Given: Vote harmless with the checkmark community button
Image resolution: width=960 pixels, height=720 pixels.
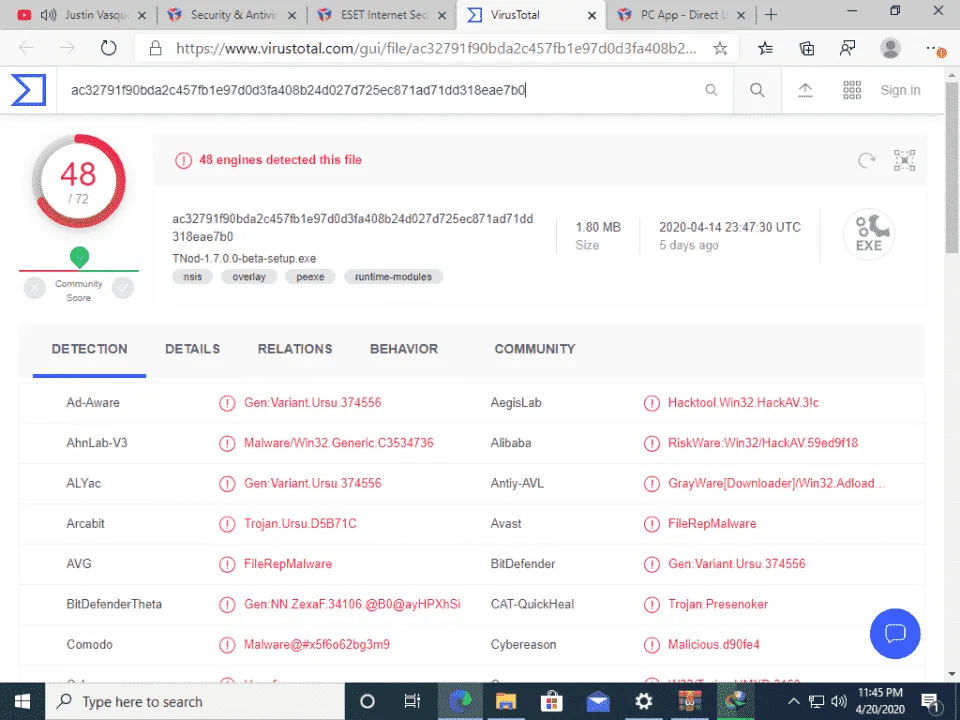Looking at the screenshot, I should [x=123, y=288].
